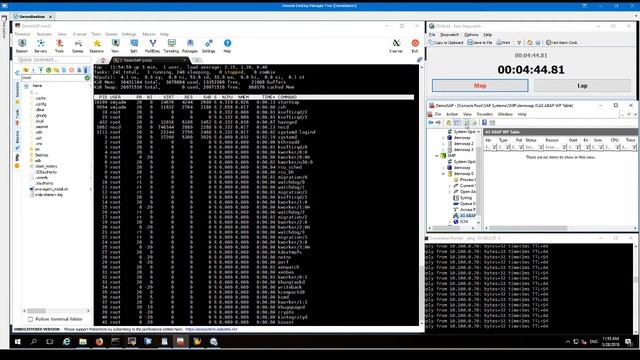The width and height of the screenshot is (640, 360).
Task: Click the file browser horizontal scrollbar
Action: [x=56, y=311]
